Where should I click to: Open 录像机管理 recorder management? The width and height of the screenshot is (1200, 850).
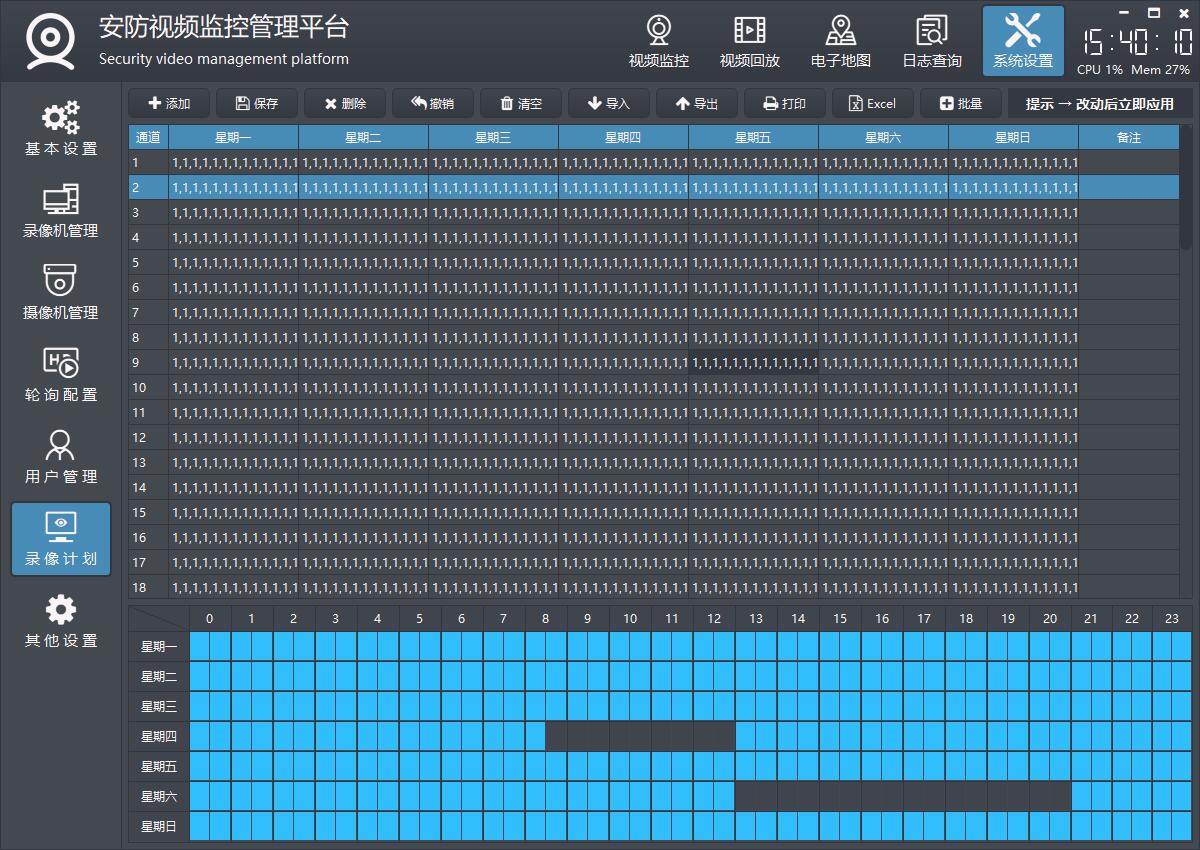[x=61, y=211]
